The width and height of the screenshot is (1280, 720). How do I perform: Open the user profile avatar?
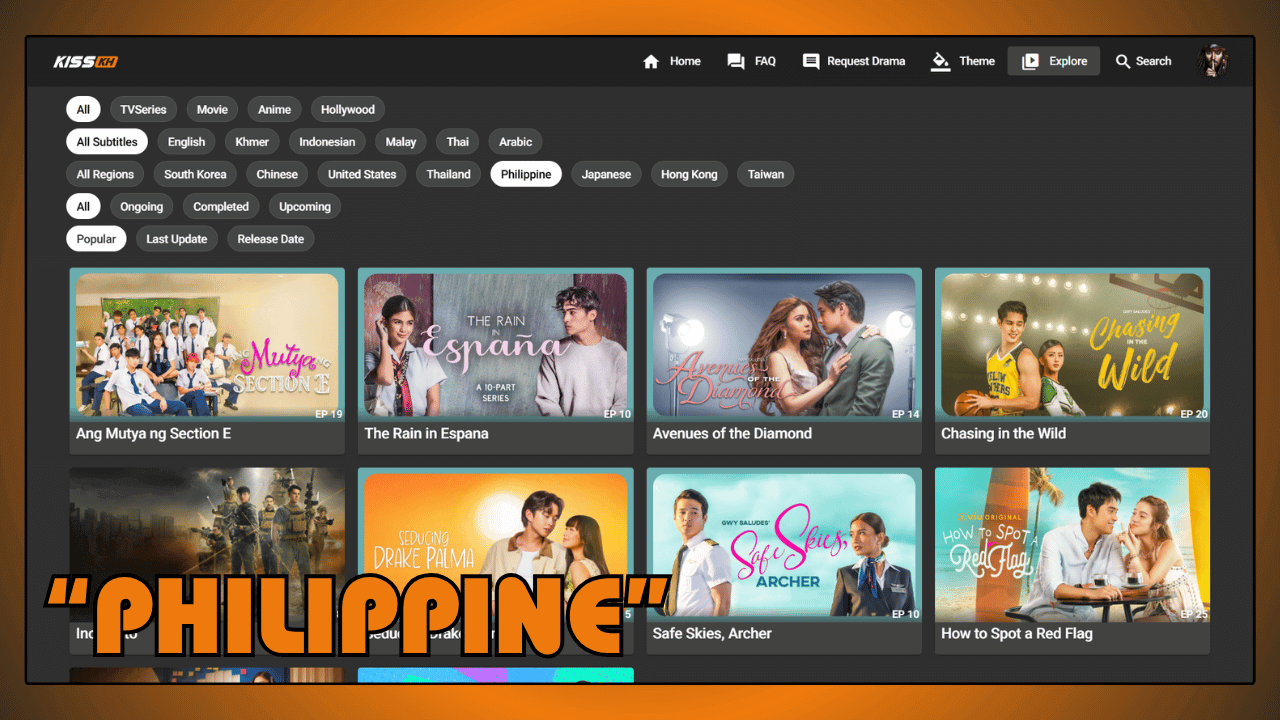1213,61
